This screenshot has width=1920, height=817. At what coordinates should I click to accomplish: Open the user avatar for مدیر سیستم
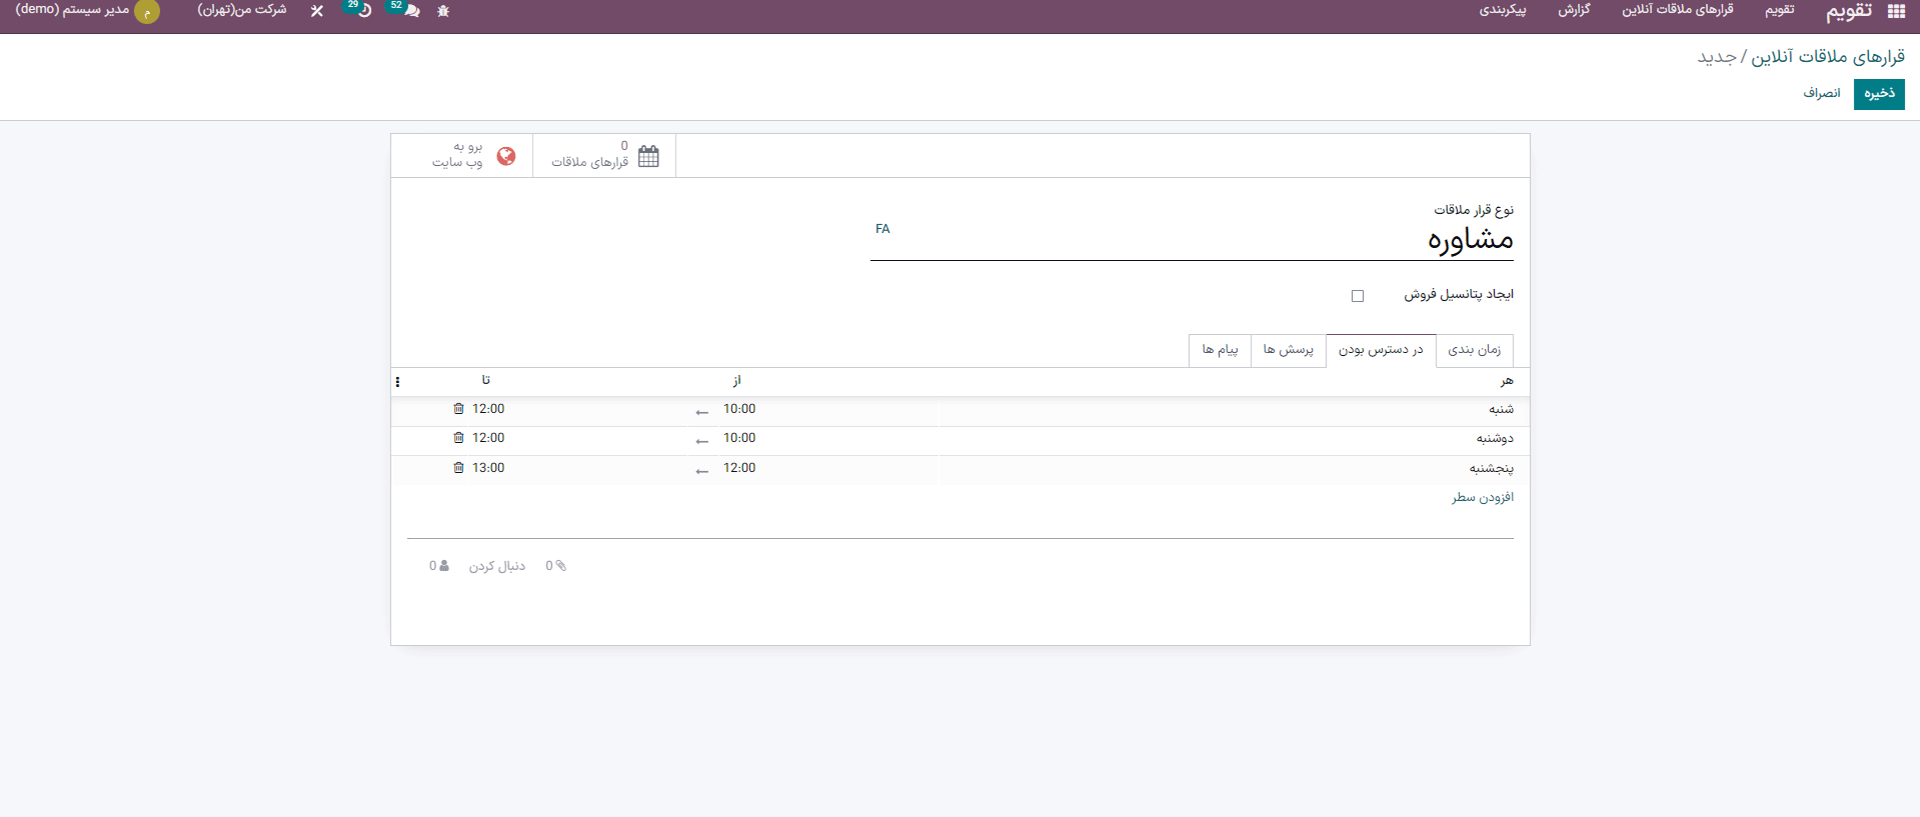tap(147, 12)
